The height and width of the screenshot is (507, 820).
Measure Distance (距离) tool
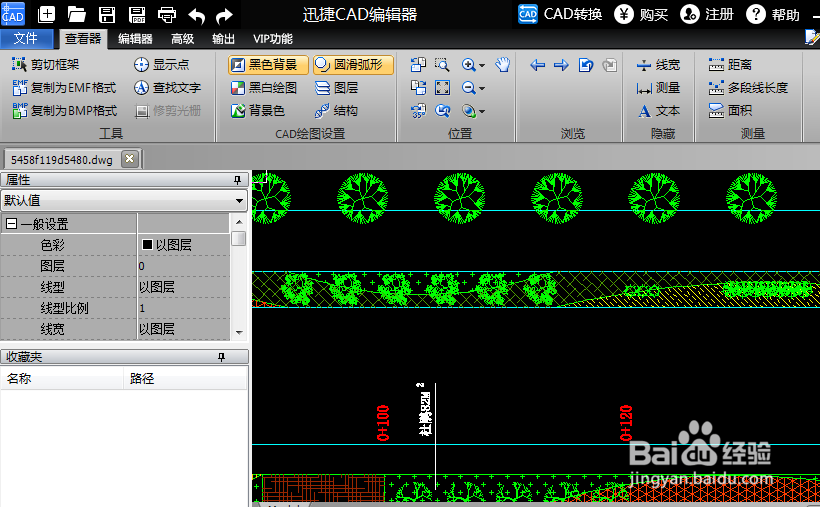pos(730,64)
